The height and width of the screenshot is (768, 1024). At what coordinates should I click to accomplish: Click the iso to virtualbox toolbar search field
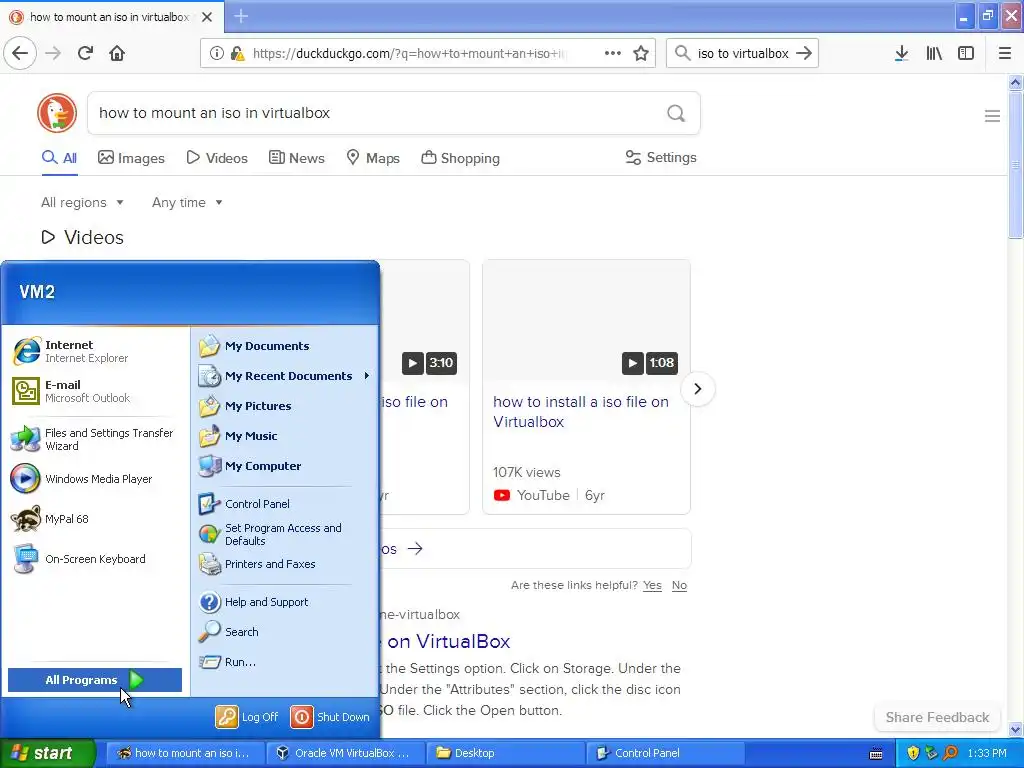(743, 54)
